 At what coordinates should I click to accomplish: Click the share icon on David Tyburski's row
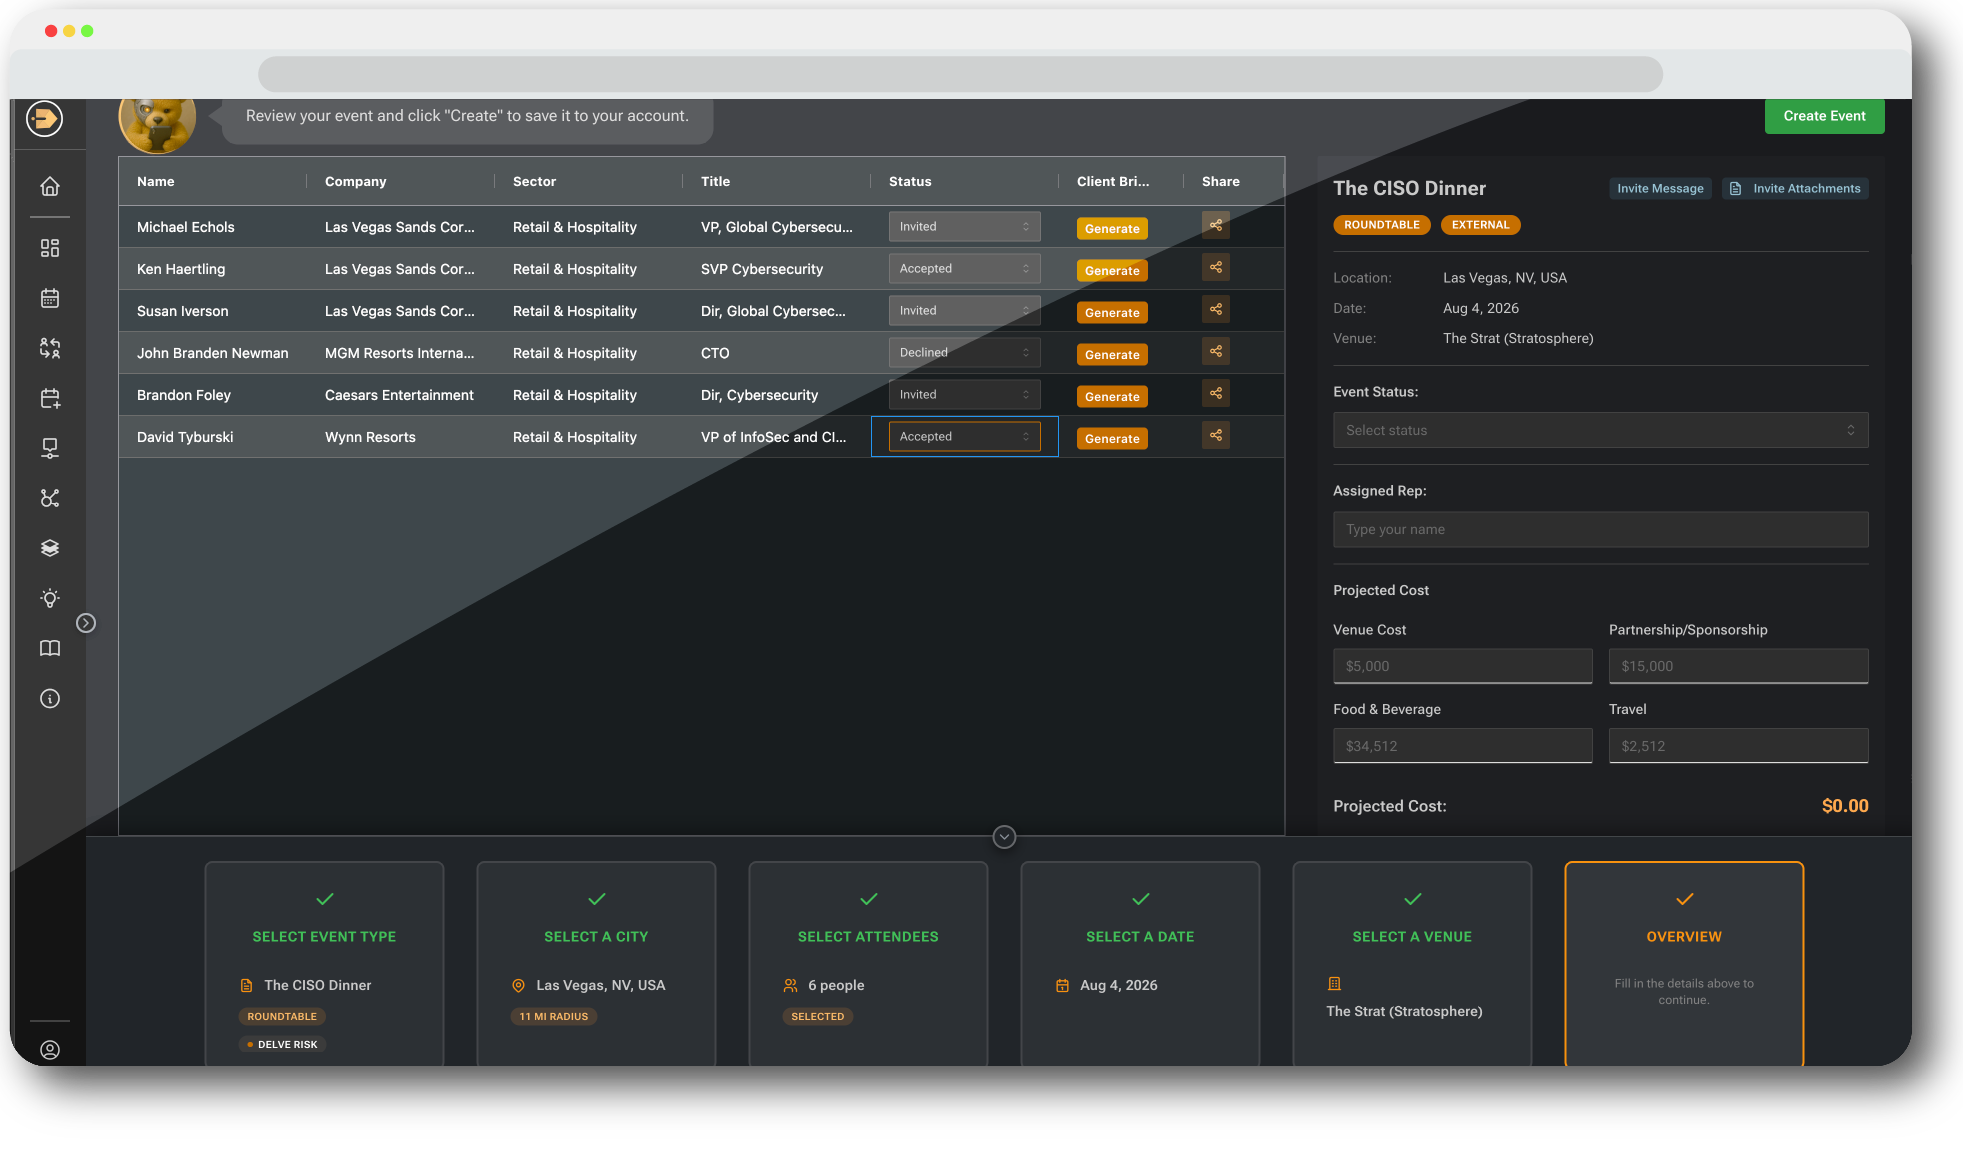click(x=1215, y=435)
